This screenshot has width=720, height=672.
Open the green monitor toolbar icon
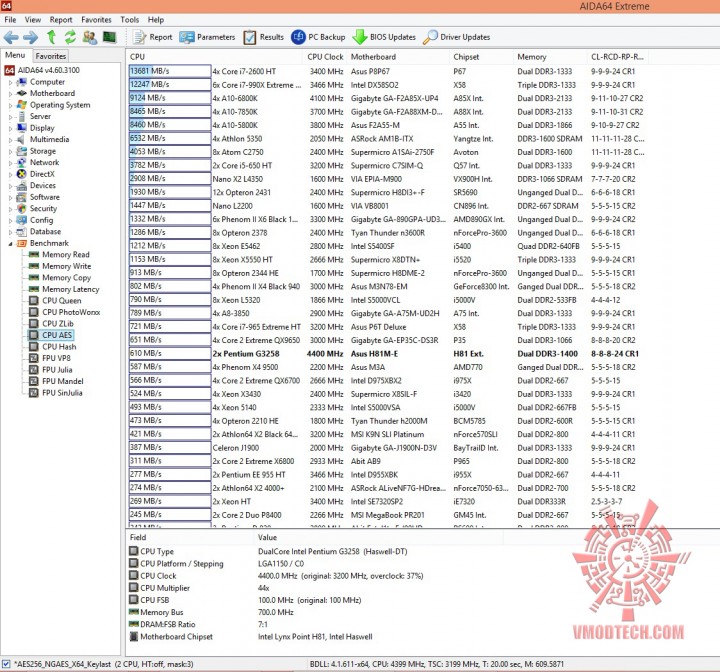pyautogui.click(x=109, y=37)
